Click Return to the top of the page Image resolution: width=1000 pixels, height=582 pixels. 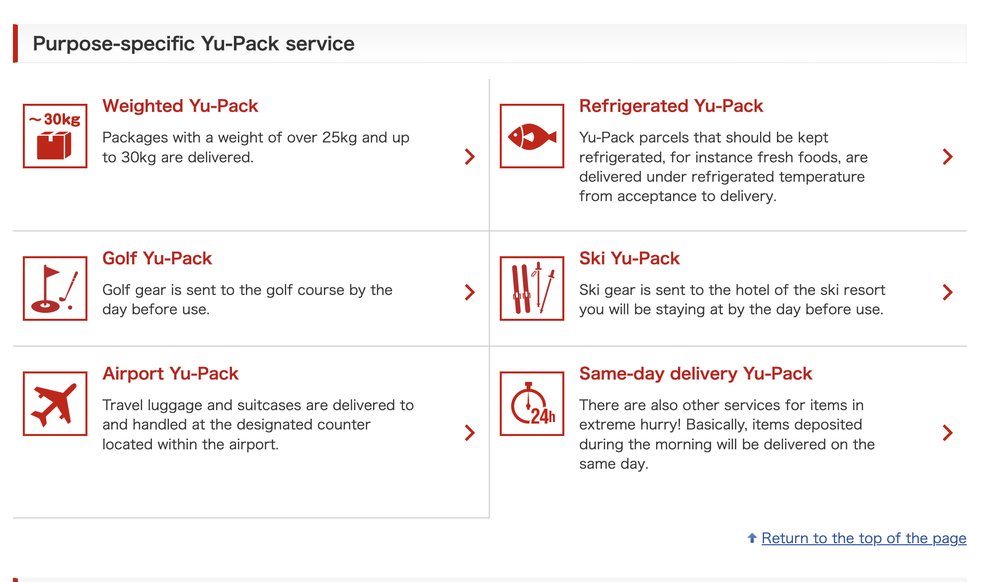pyautogui.click(x=862, y=538)
